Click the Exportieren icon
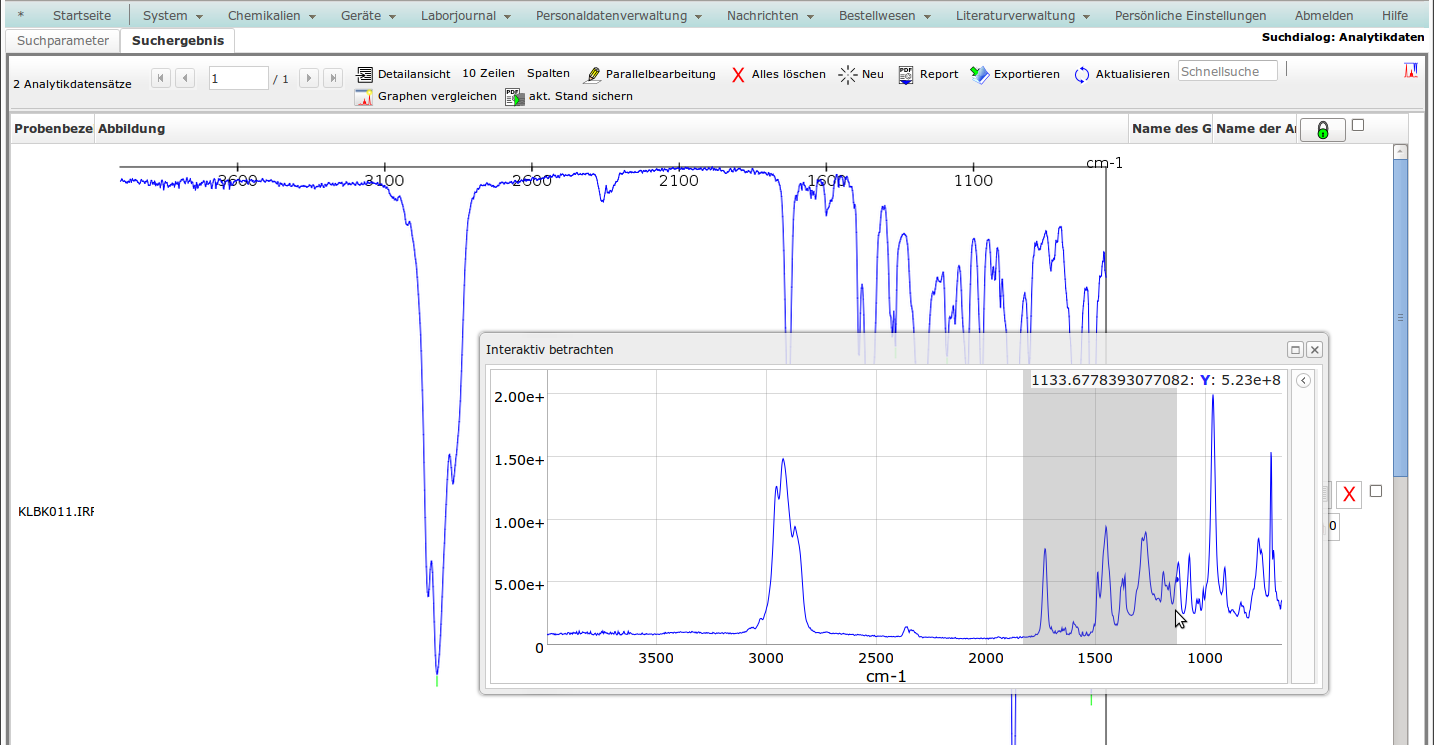Screen dimensions: 1434x745 click(x=980, y=74)
